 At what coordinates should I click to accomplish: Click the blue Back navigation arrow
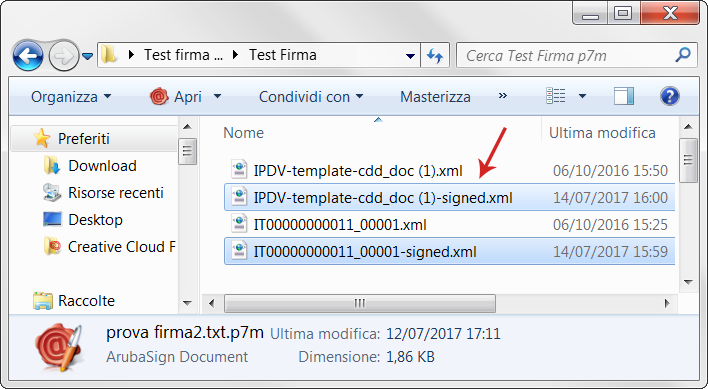tap(28, 56)
